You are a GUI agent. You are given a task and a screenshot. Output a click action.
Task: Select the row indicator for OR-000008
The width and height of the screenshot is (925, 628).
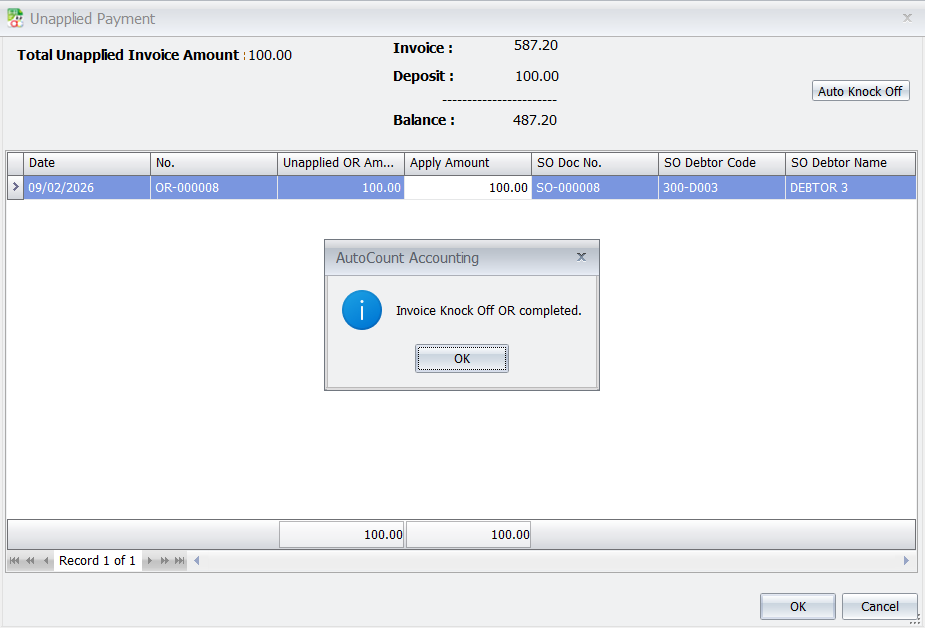coord(15,188)
